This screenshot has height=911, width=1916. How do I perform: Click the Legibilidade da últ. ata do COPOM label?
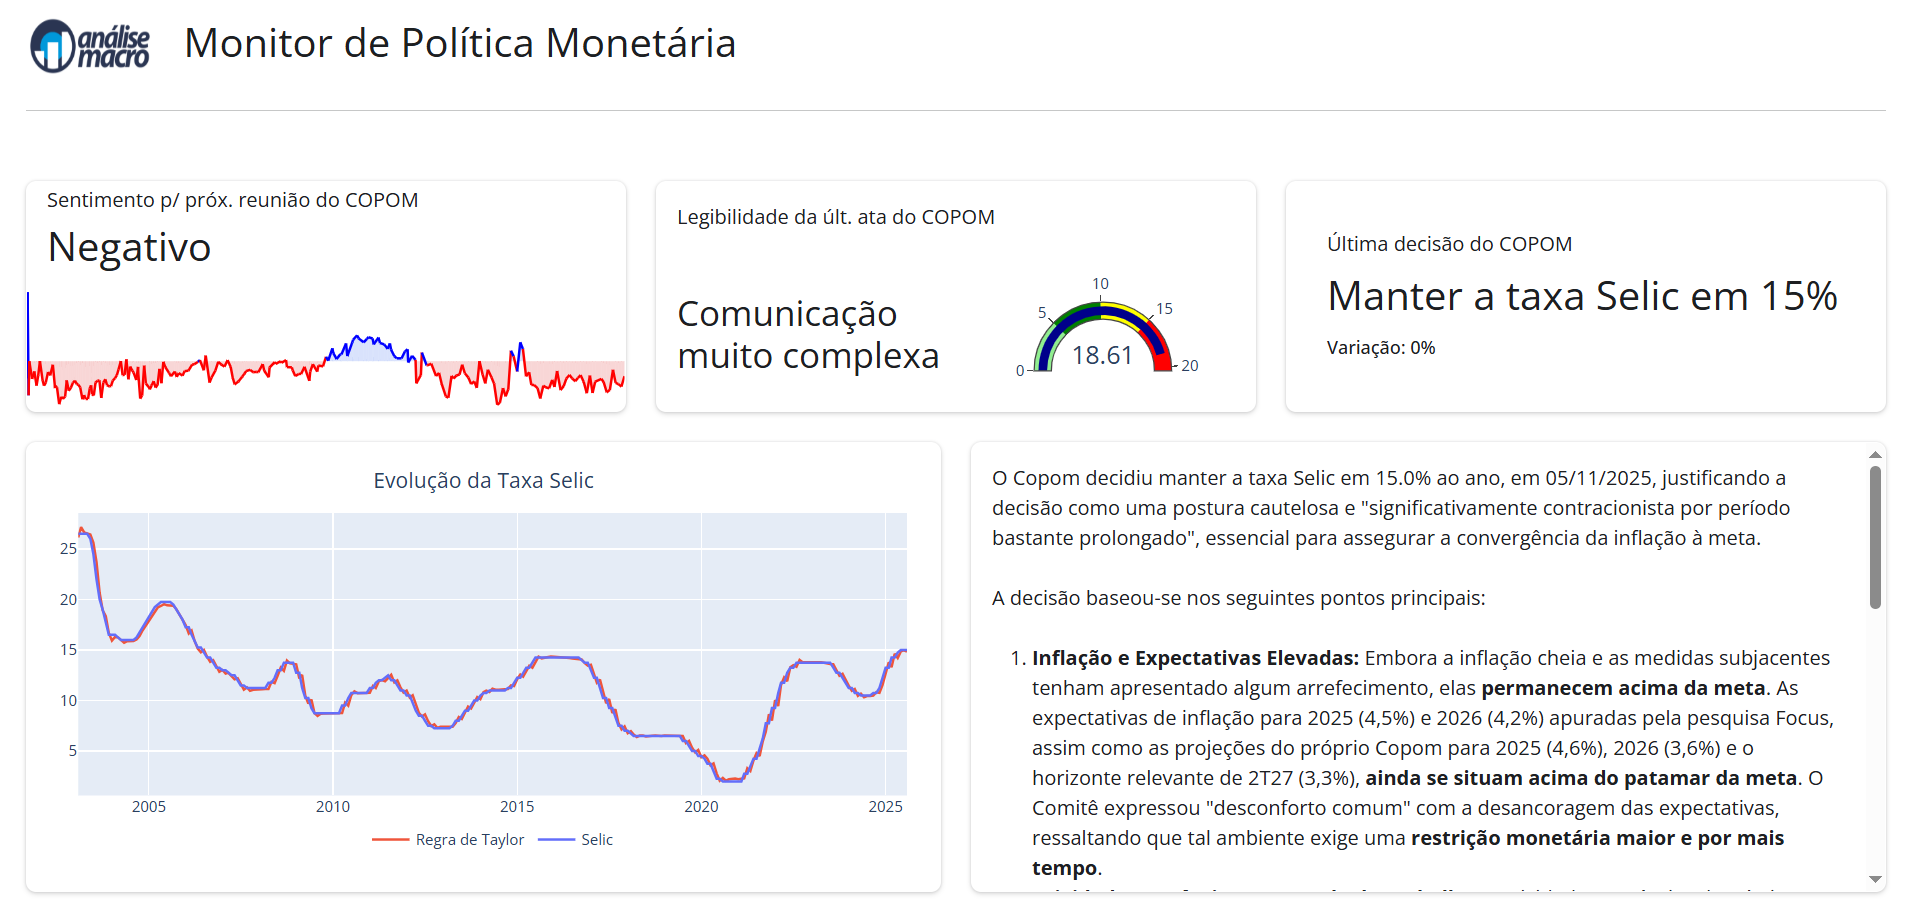[835, 217]
